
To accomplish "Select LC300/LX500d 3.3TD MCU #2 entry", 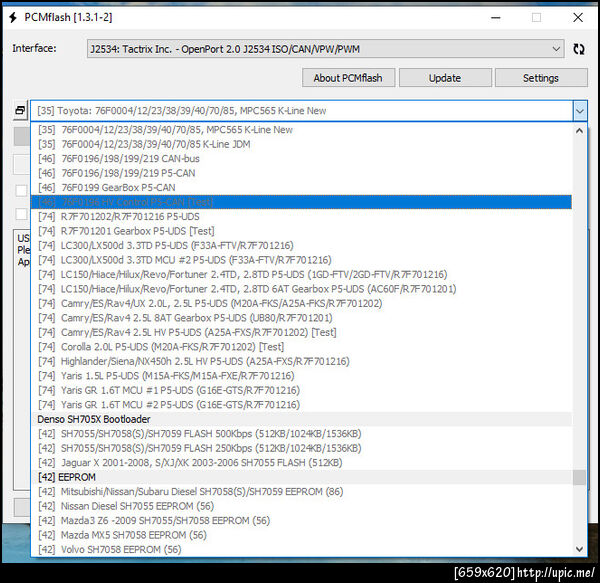I will pyautogui.click(x=301, y=260).
